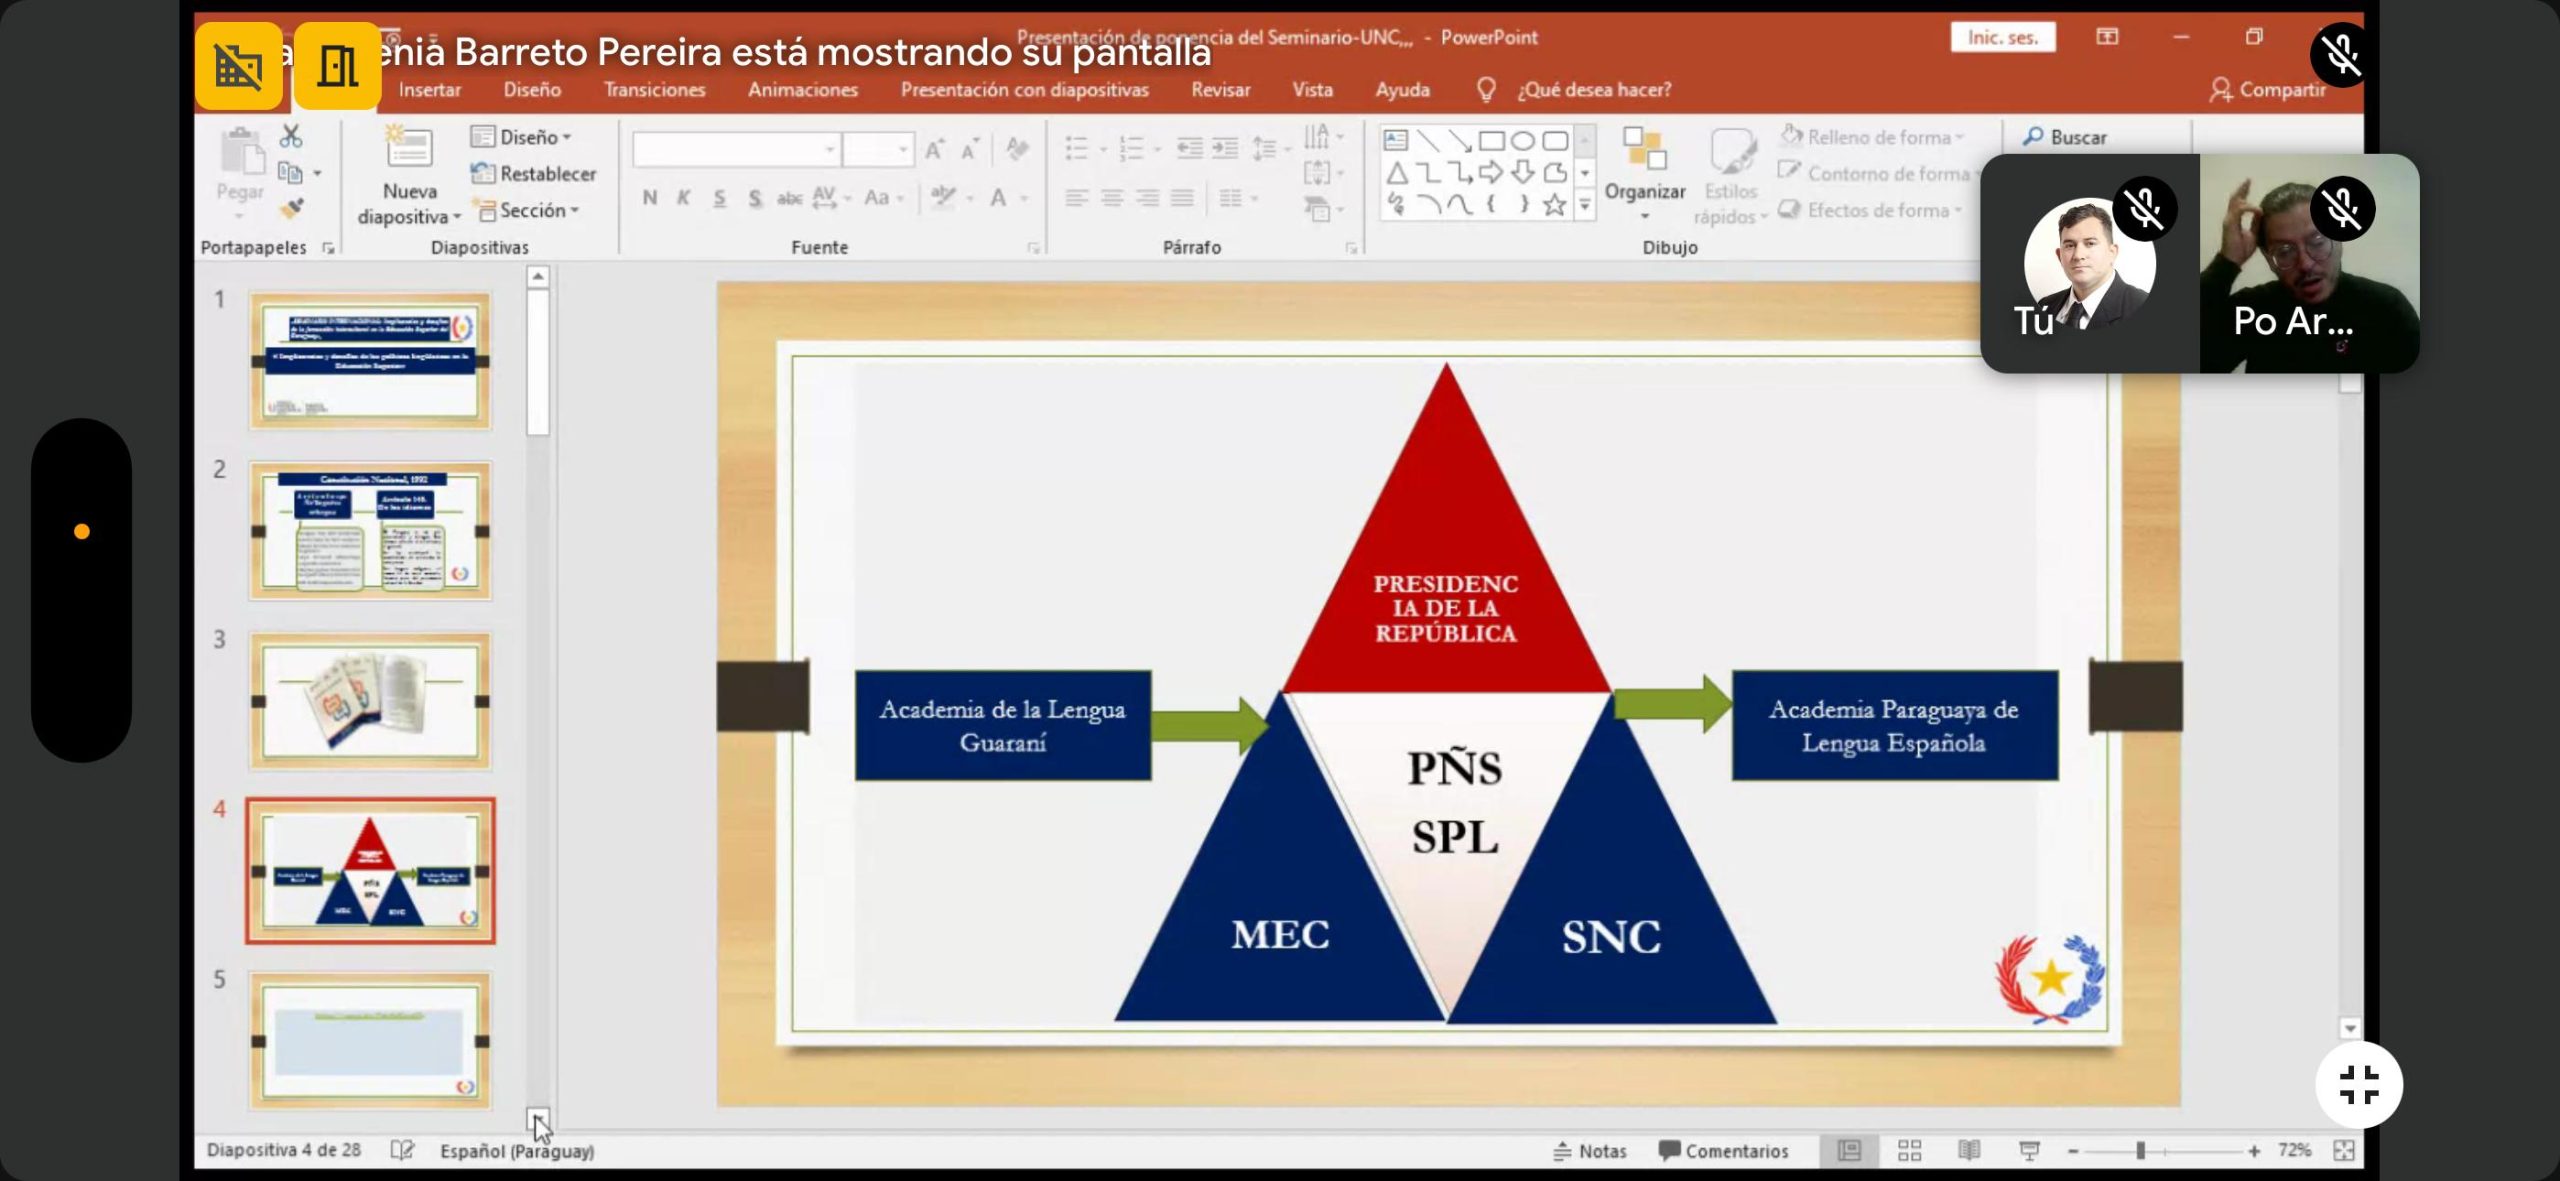Open Presentación con diapositivas tab
Screen dimensions: 2560x1181
(x=1025, y=90)
